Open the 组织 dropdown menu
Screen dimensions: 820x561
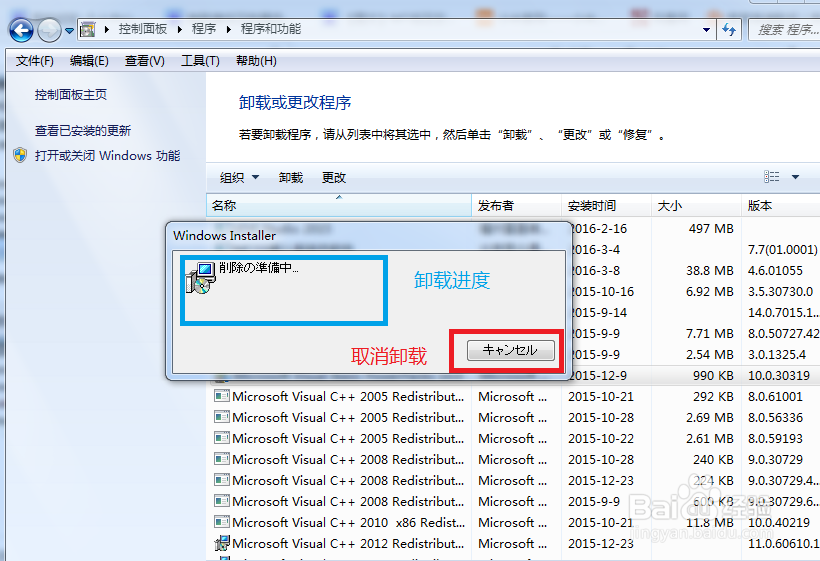point(239,178)
